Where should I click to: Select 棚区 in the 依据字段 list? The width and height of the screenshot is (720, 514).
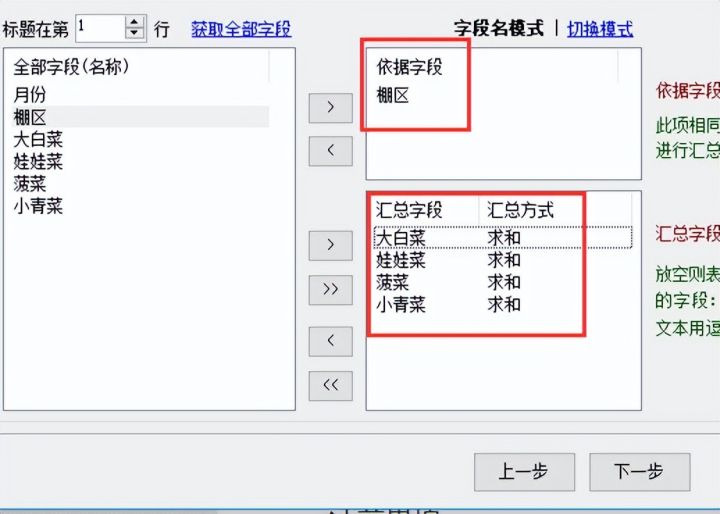coord(393,96)
